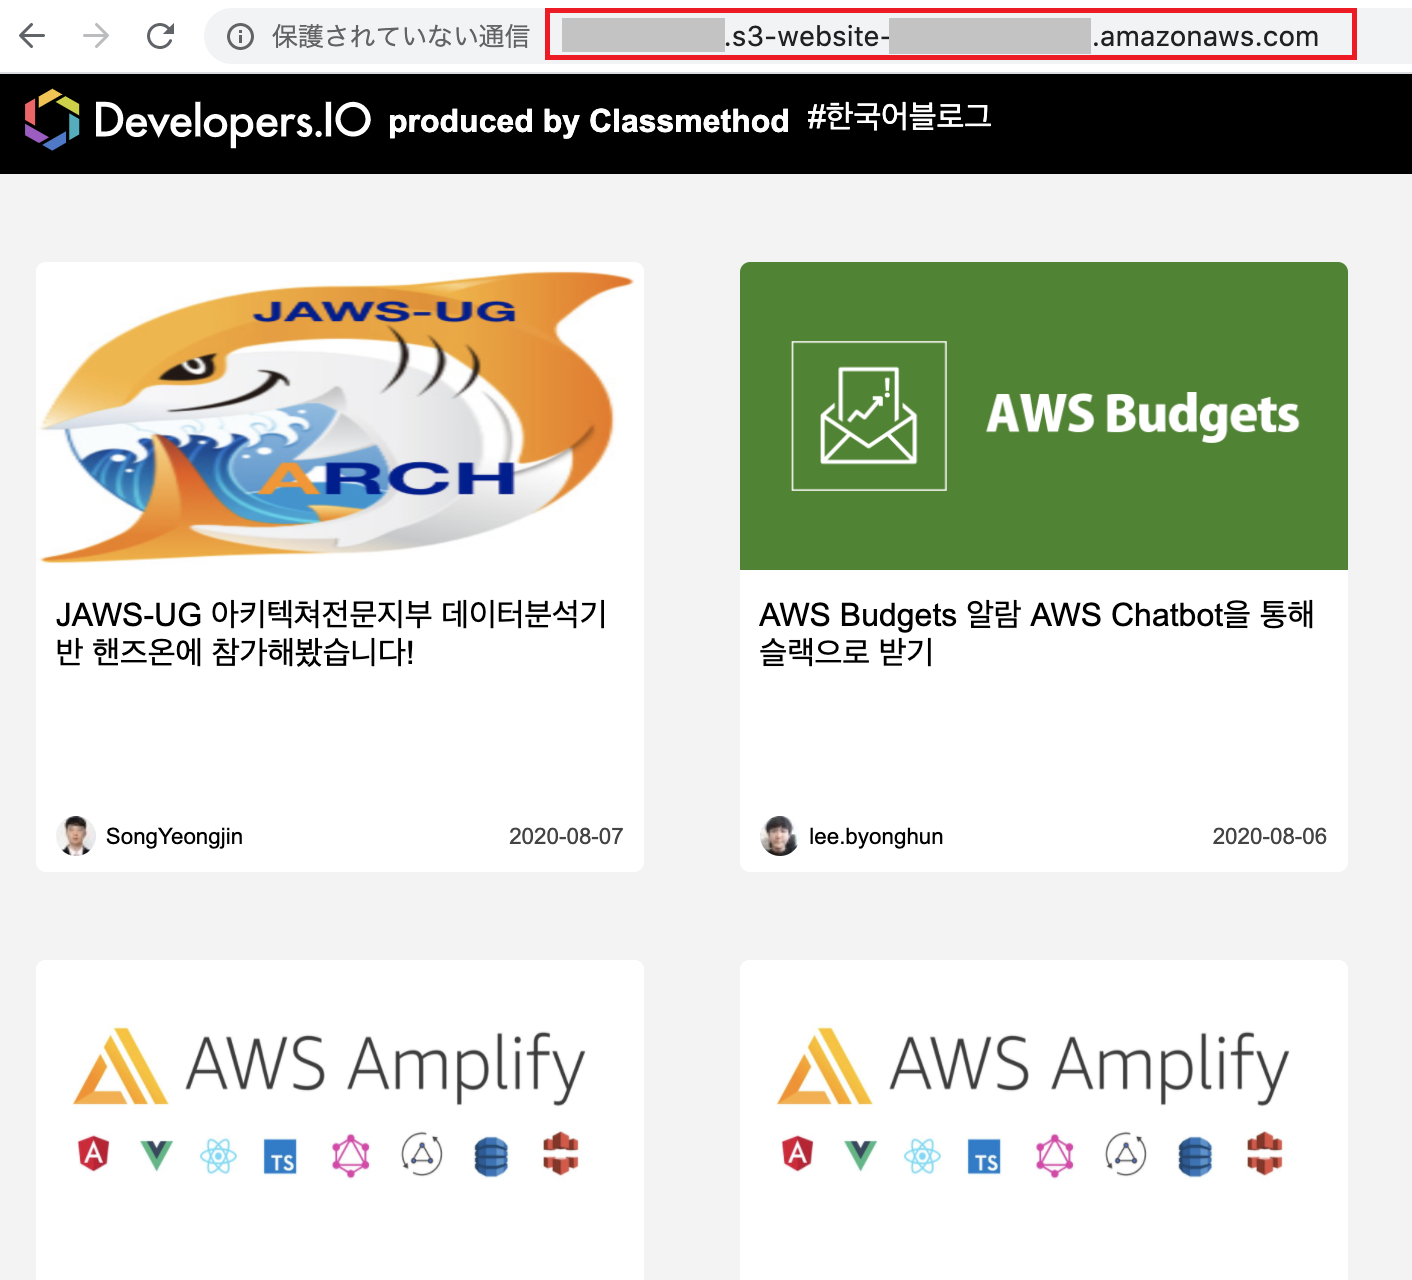Click the date 2020-08-07 on the JAWS-UG card
This screenshot has height=1280, width=1412.
coord(566,836)
